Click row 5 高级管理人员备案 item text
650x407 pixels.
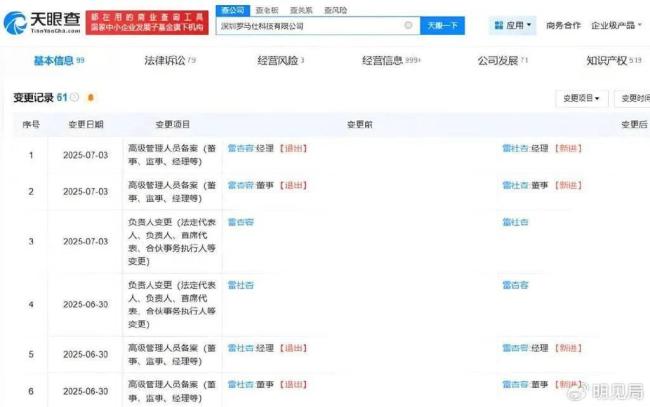point(172,354)
